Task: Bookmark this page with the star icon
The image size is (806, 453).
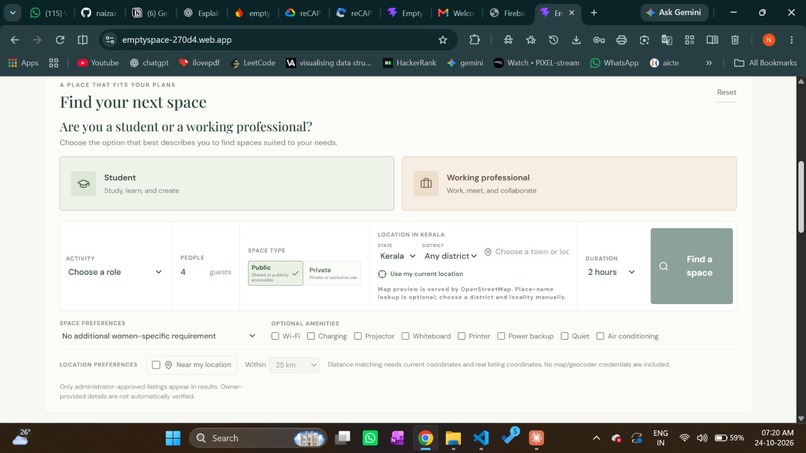Action: (x=443, y=40)
